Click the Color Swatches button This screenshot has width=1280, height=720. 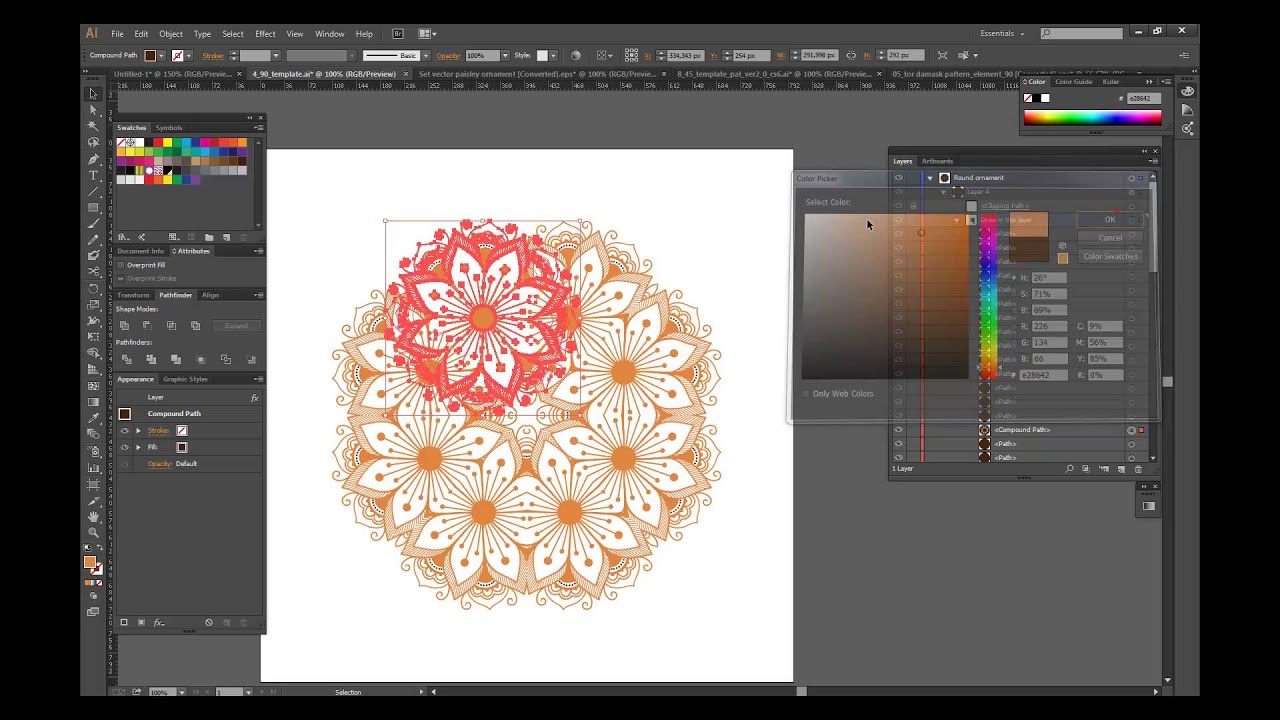[x=1109, y=256]
